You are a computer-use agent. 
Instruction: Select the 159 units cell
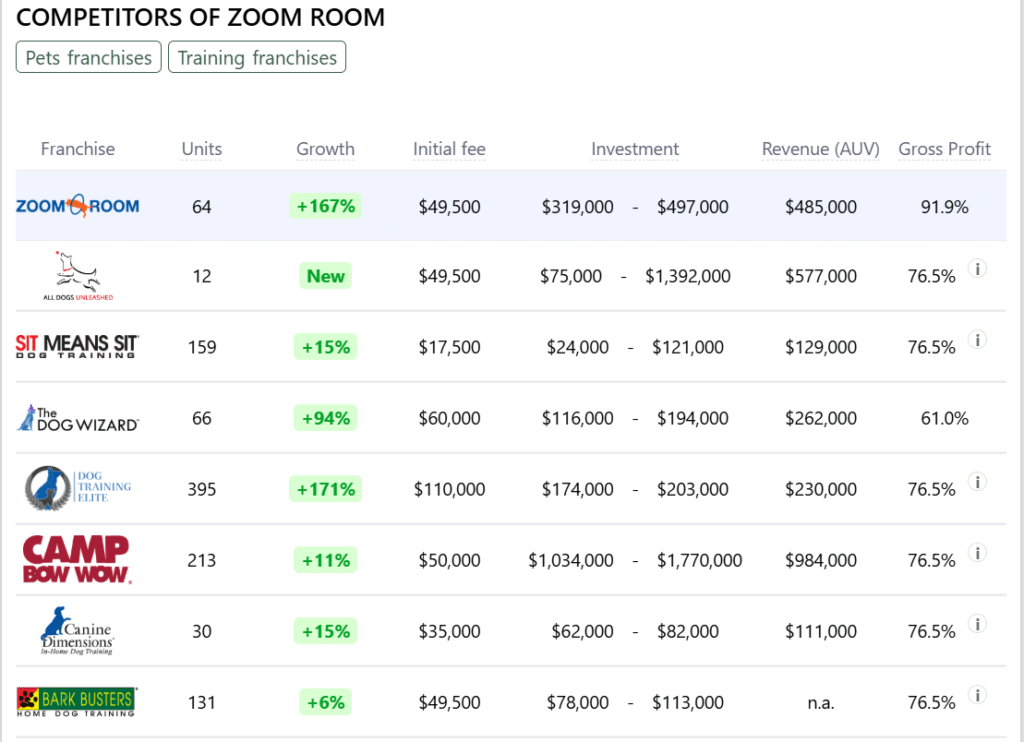coord(202,347)
